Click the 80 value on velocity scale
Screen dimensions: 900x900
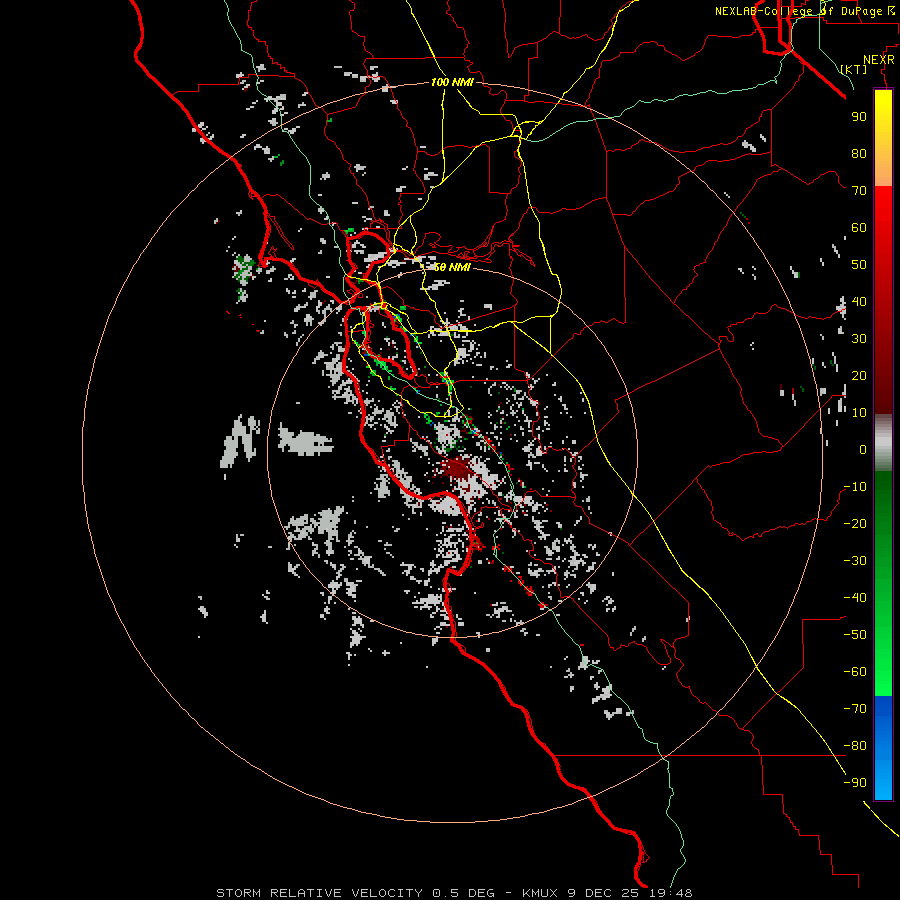coord(859,153)
